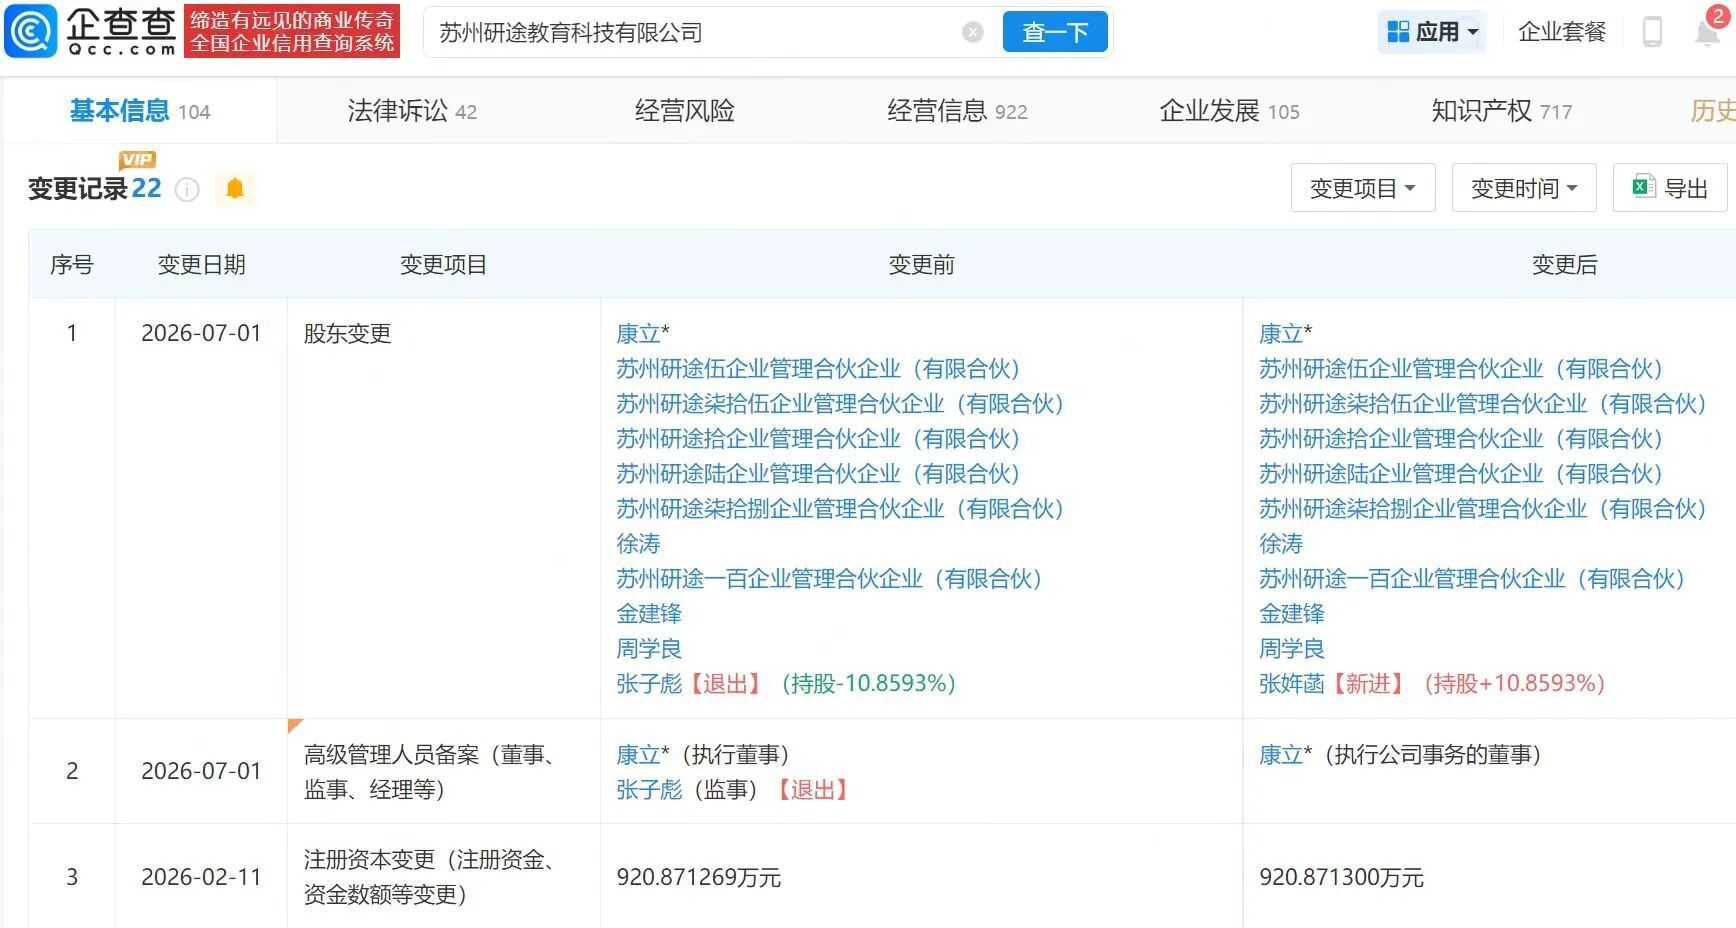The height and width of the screenshot is (928, 1736).
Task: Expand the 变更项目 filter dropdown
Action: click(x=1363, y=188)
